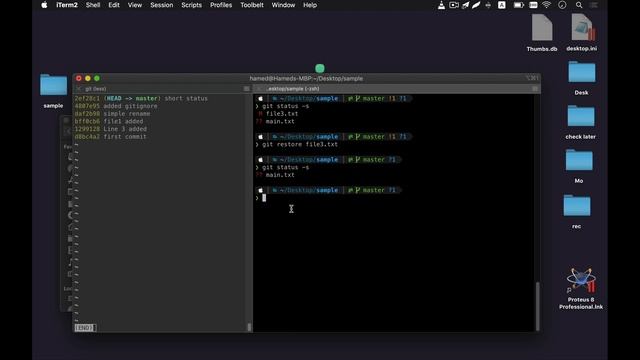Zoom the iTerm2 window green button

[x=97, y=78]
